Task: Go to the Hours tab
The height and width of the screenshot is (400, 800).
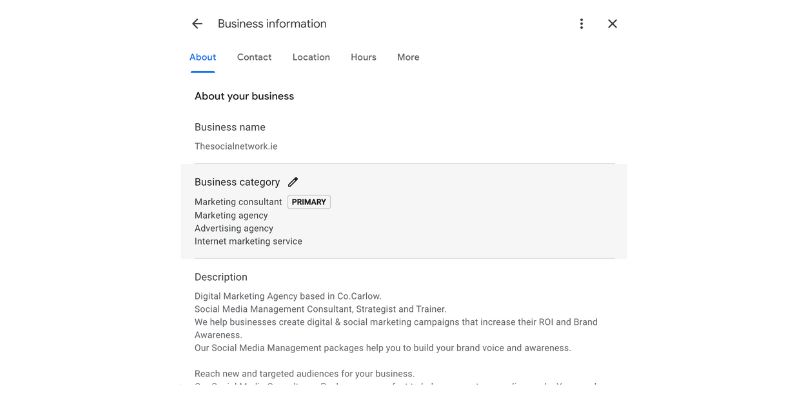Action: point(363,57)
